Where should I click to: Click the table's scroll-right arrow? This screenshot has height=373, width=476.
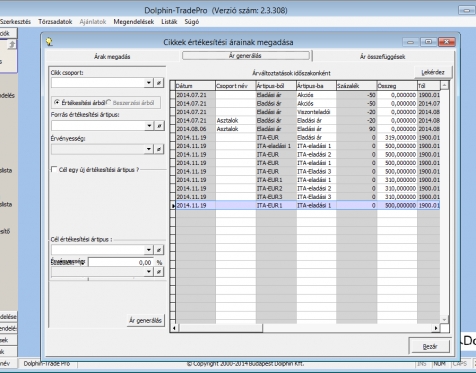(436, 328)
